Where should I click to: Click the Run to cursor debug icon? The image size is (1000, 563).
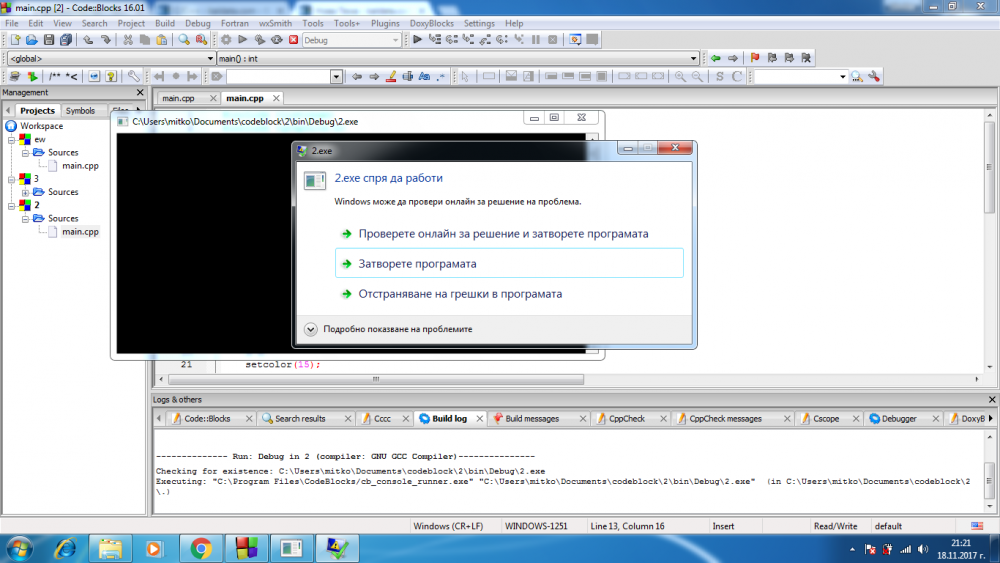click(x=434, y=40)
